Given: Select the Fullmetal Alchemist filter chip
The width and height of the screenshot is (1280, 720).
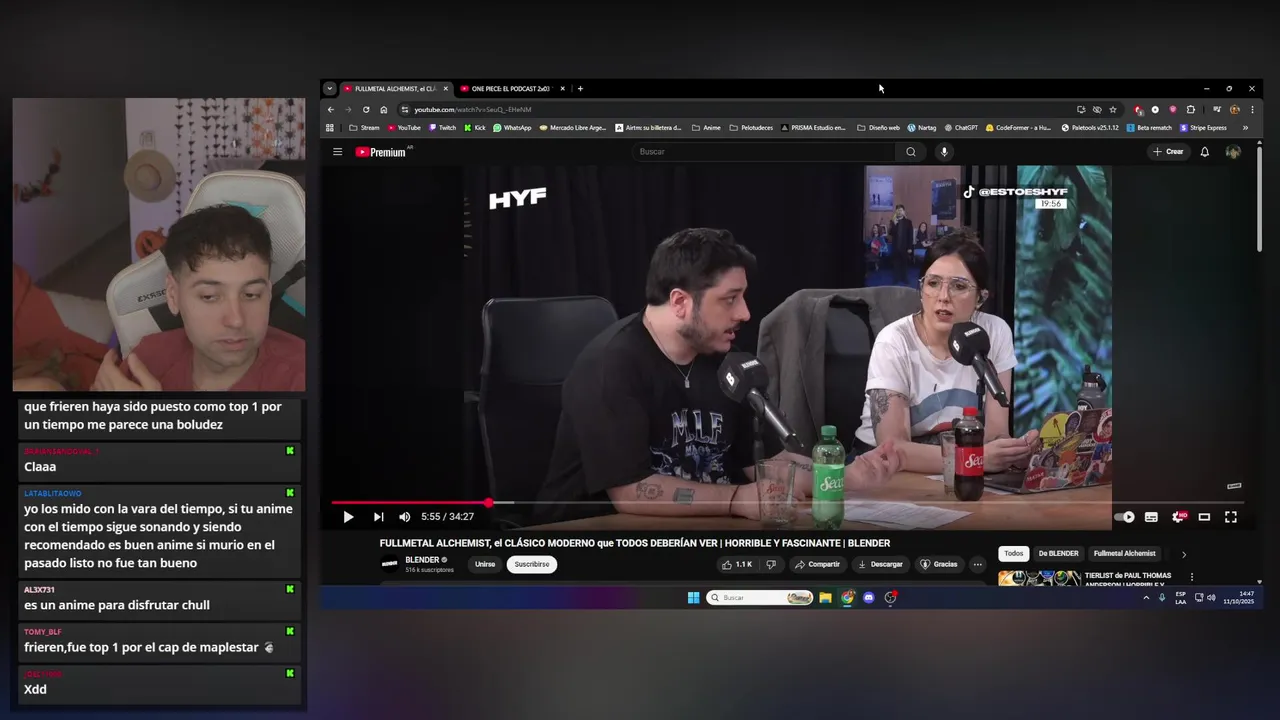Looking at the screenshot, I should point(1124,553).
